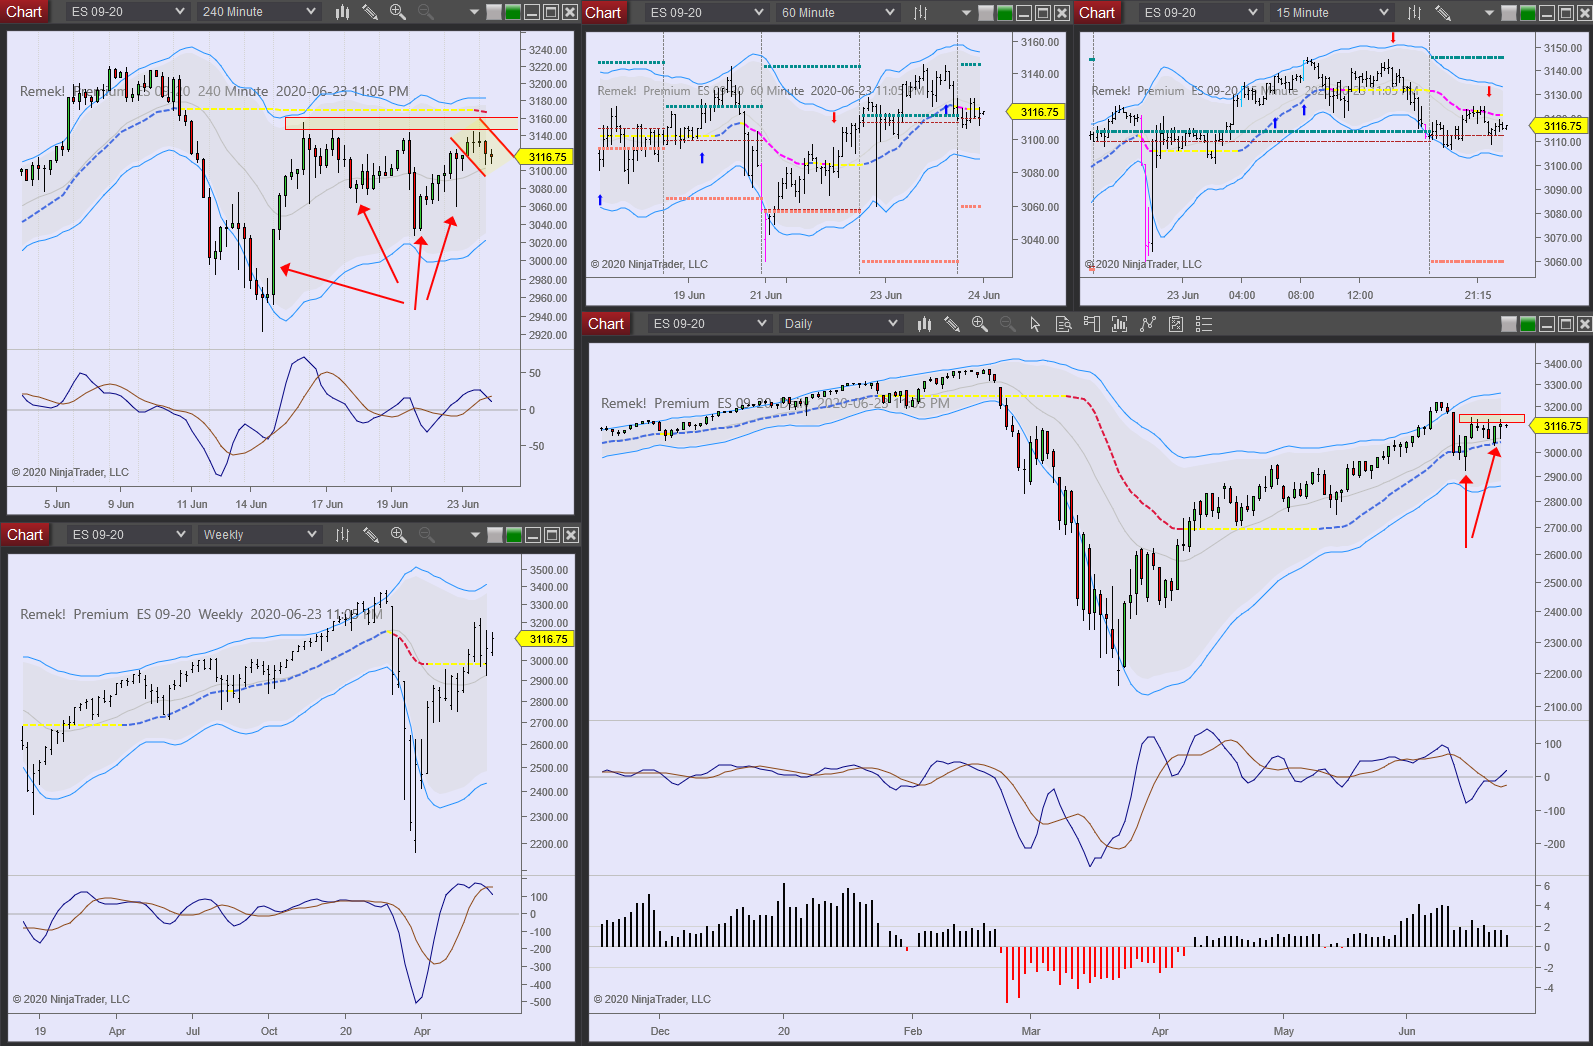Open the Chart menu of 60 Minute window

603,13
